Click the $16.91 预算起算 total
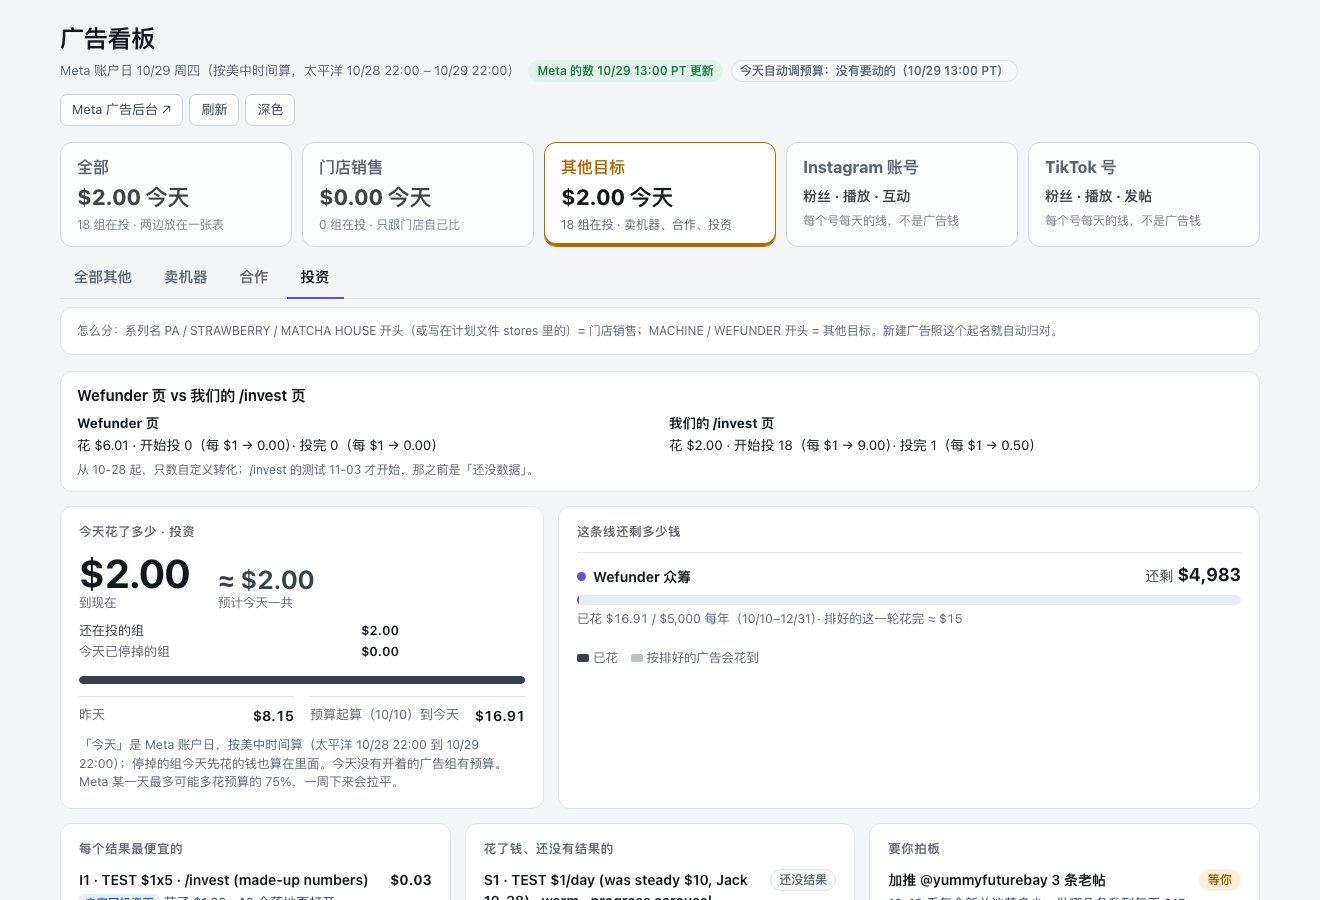Image resolution: width=1320 pixels, height=900 pixels. (500, 716)
